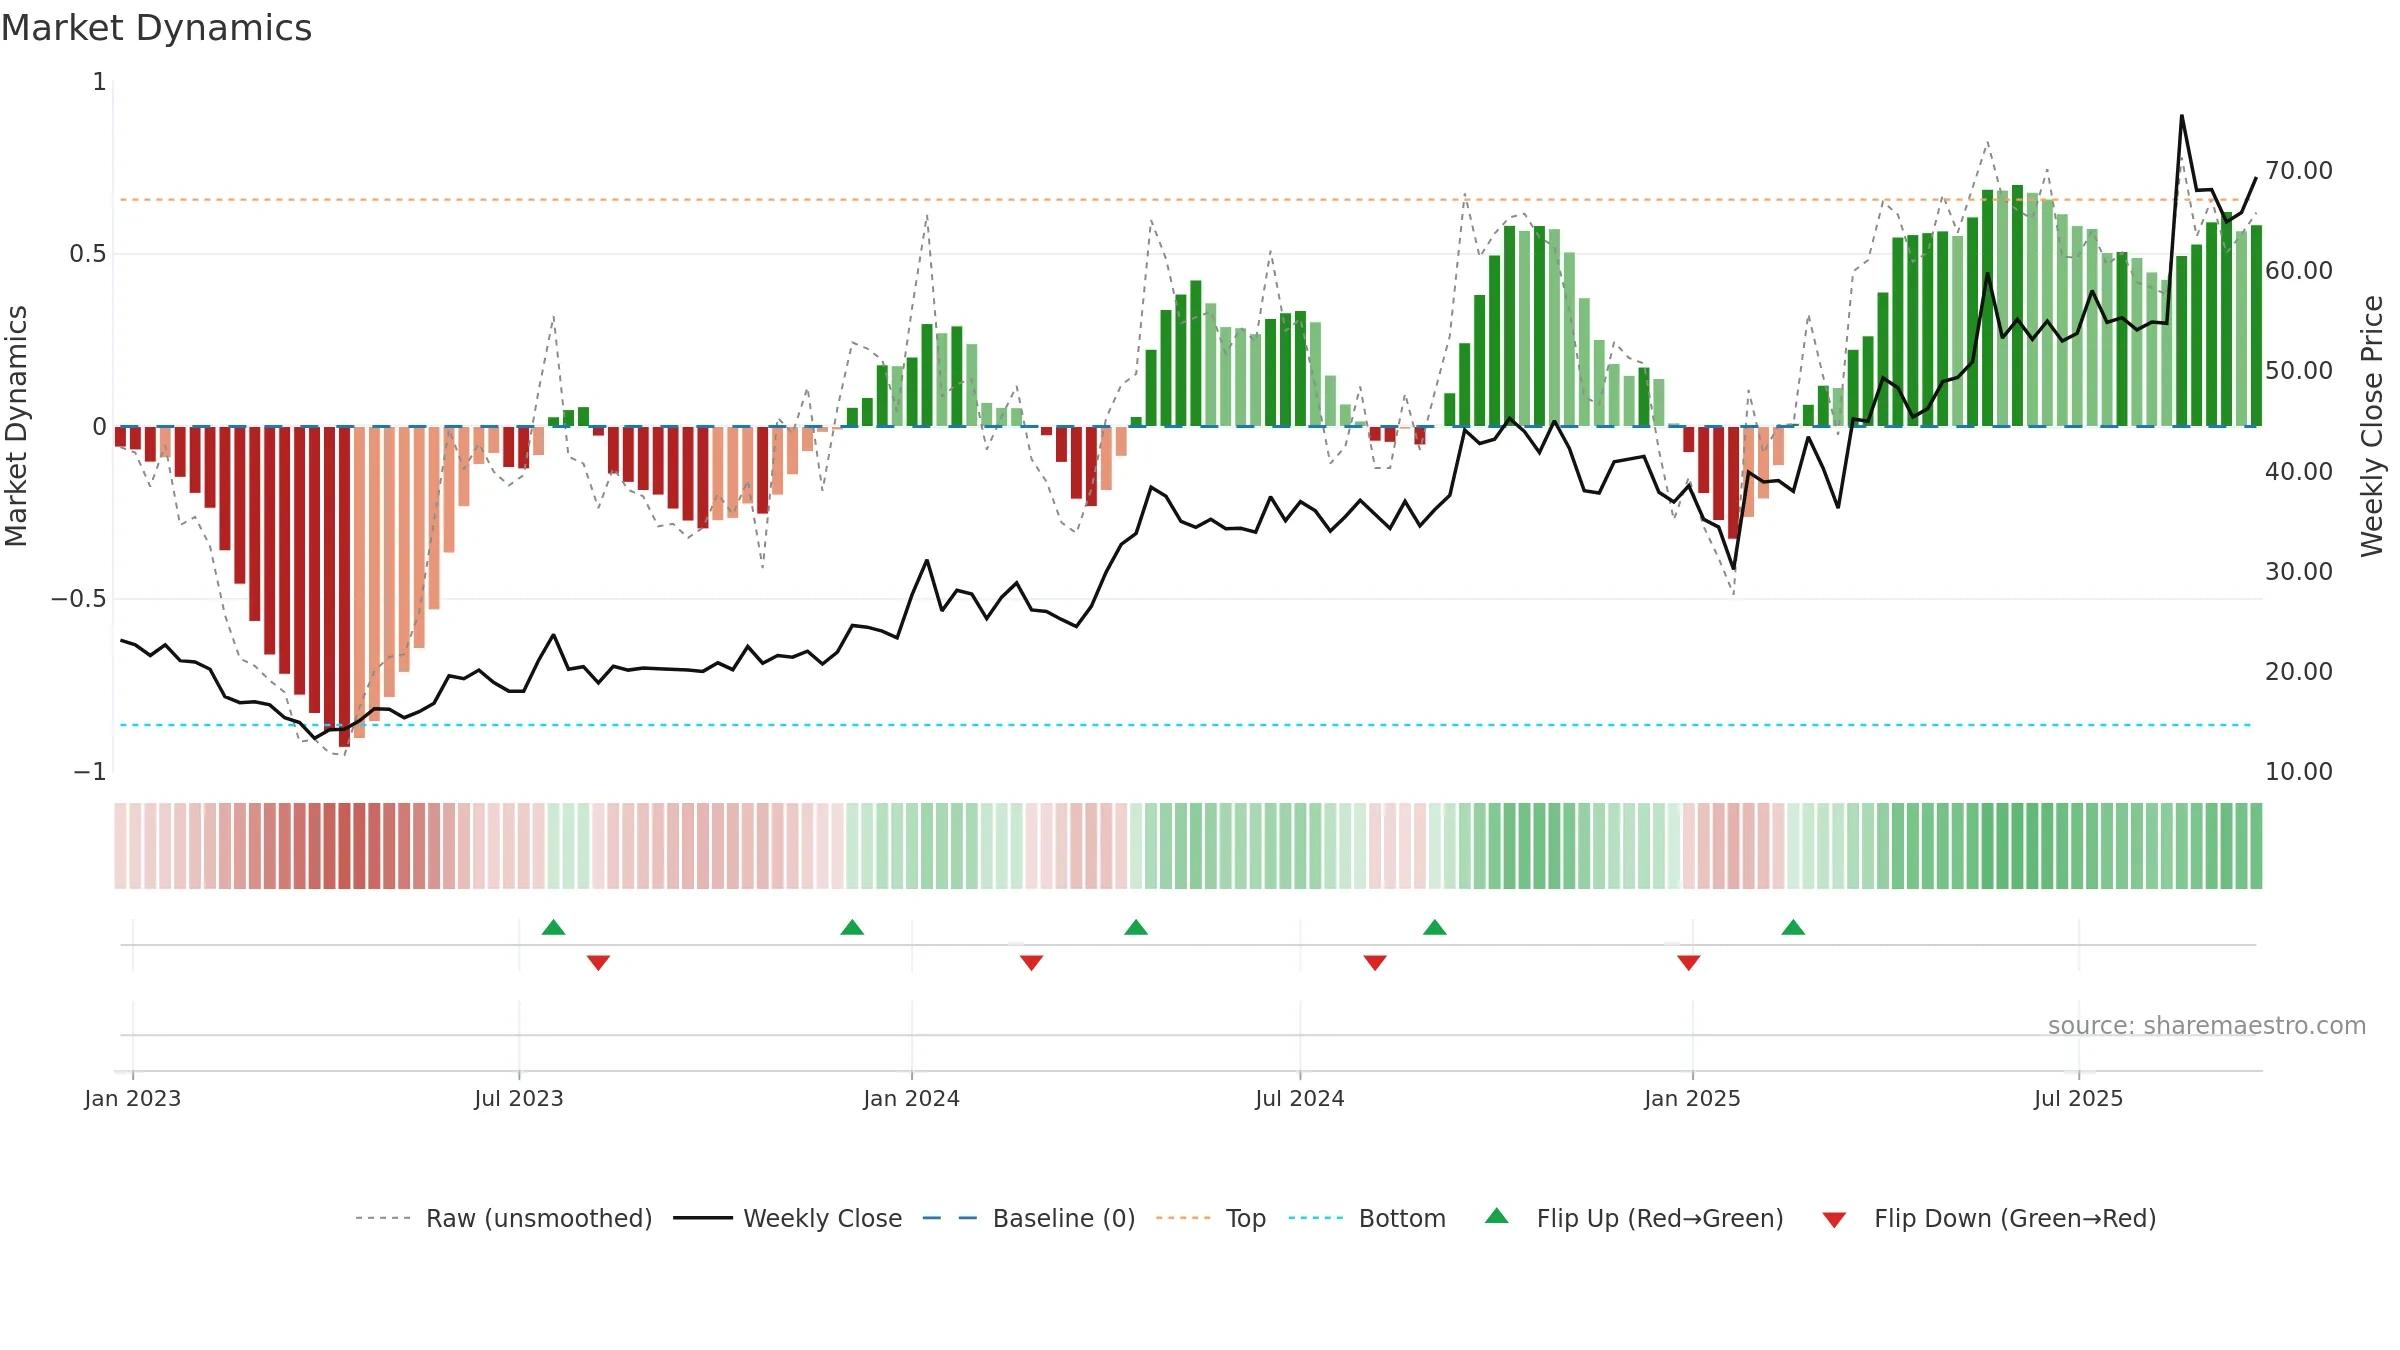
Task: Click the flip-down marker after Jul 2023
Action: (598, 962)
